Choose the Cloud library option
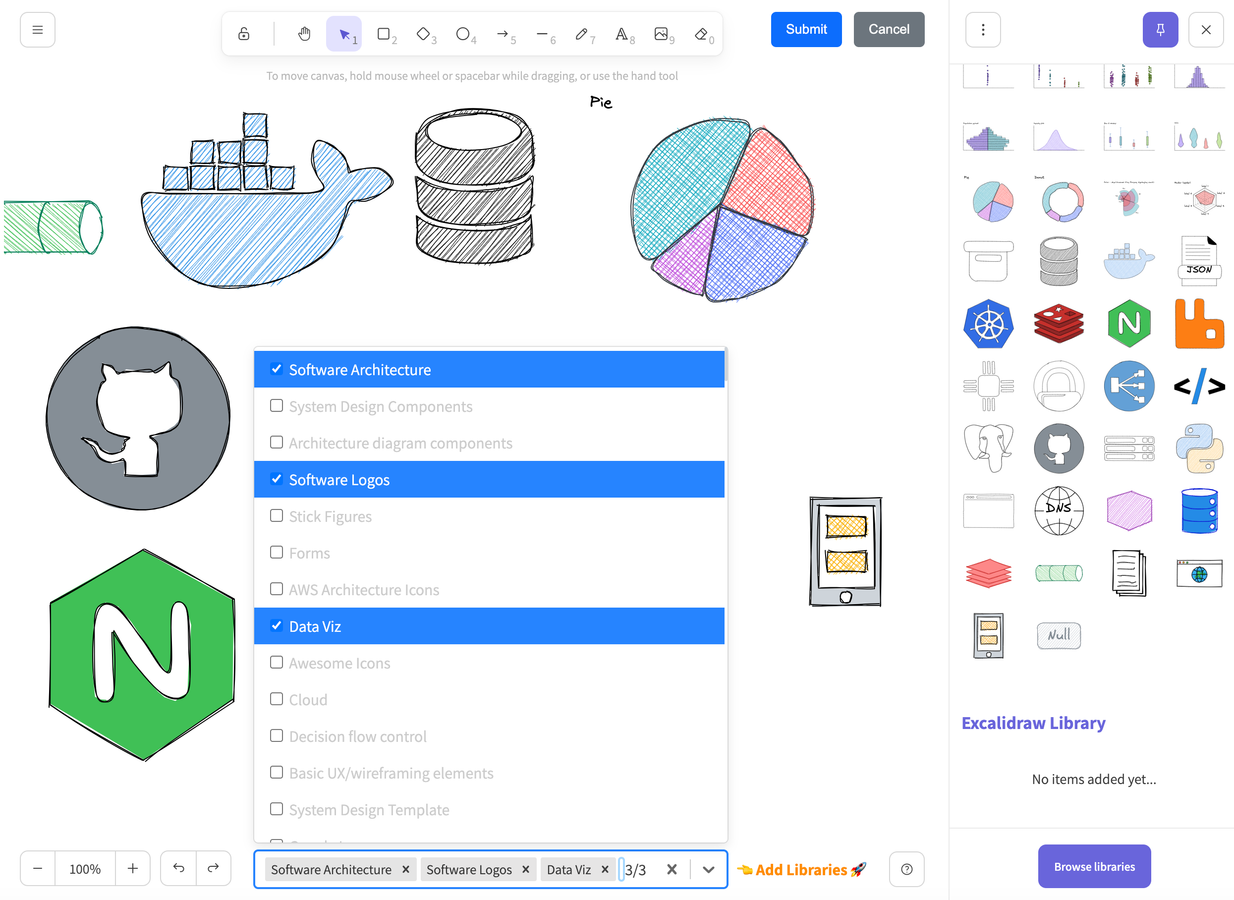This screenshot has width=1234, height=900. pos(489,700)
